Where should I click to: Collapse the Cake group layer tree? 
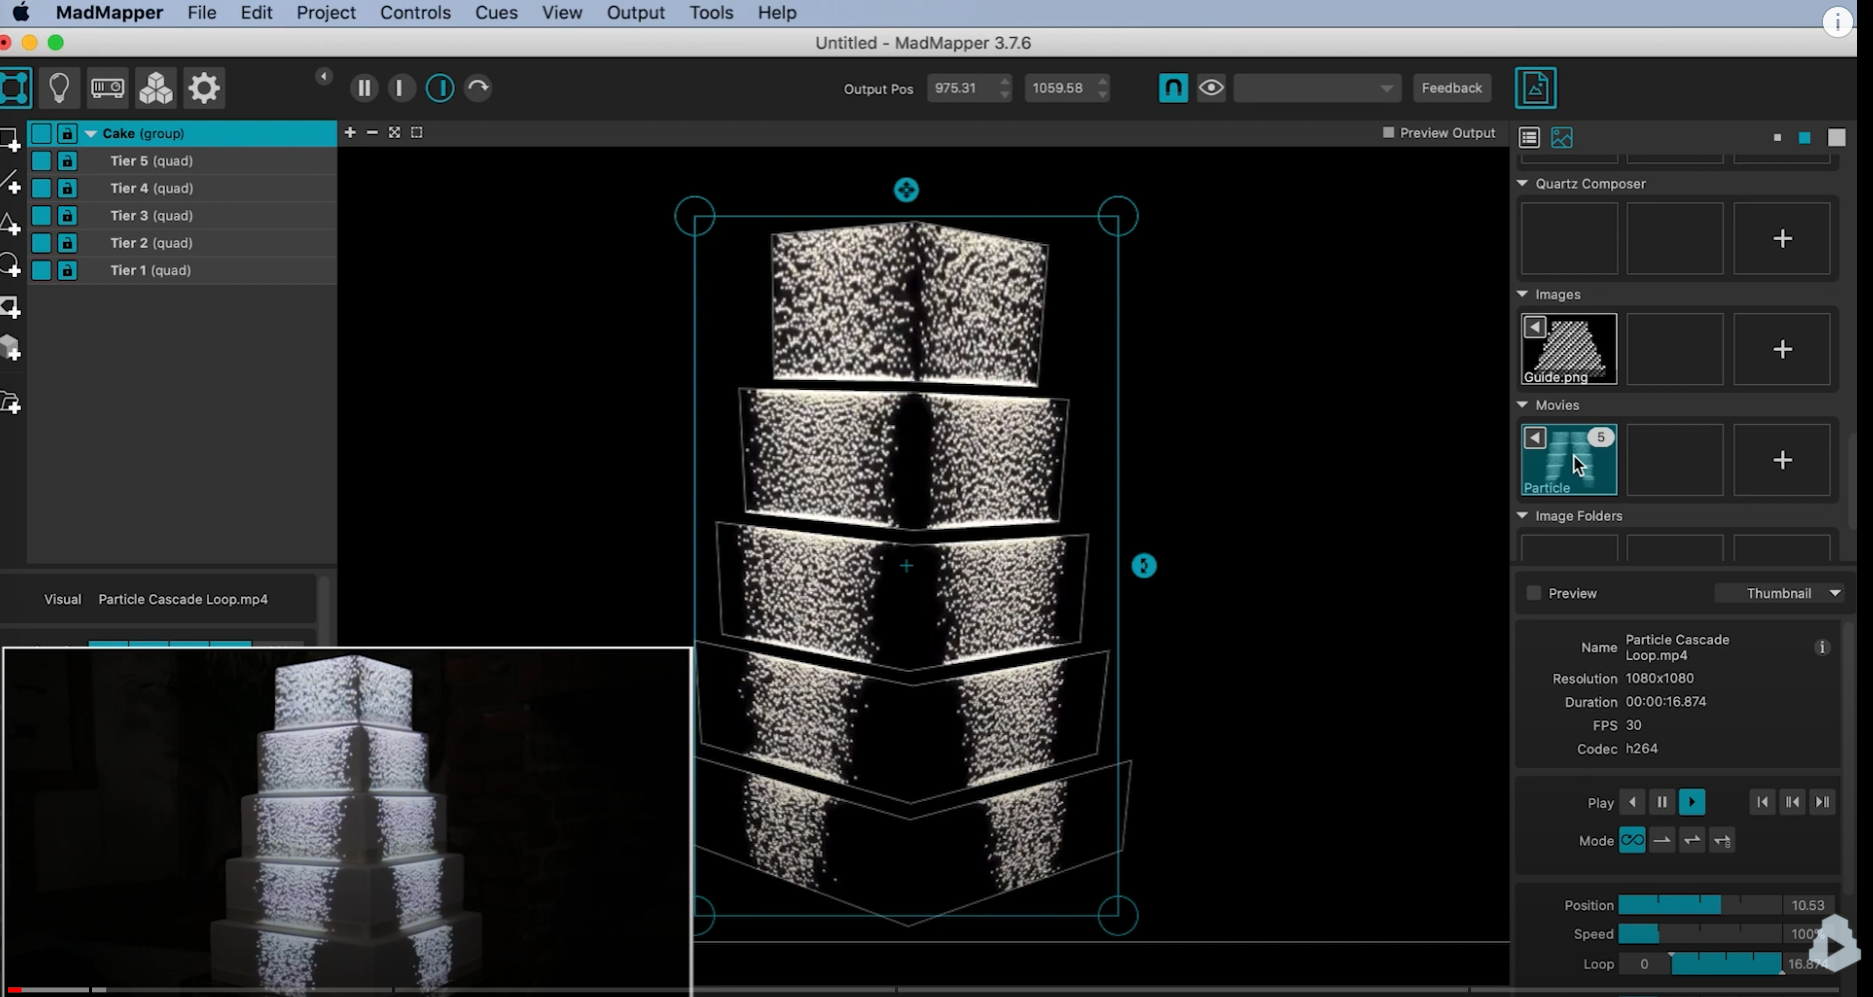click(x=91, y=133)
